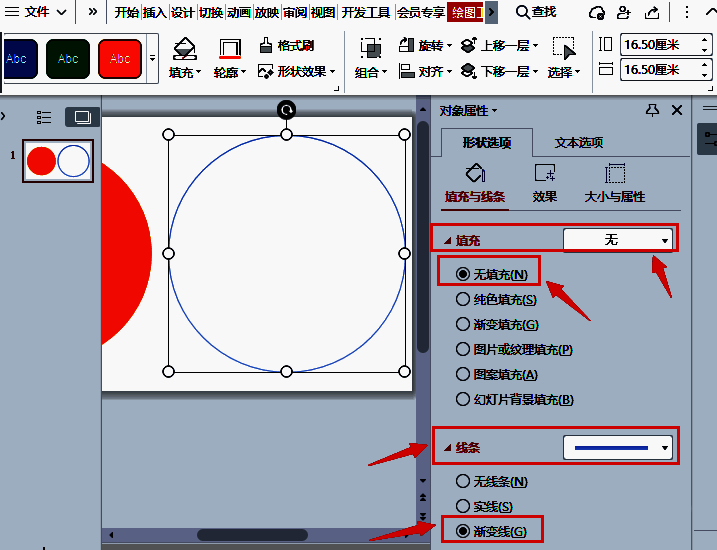The image size is (717, 550).
Task: Select the Format Painter tool
Action: [287, 46]
